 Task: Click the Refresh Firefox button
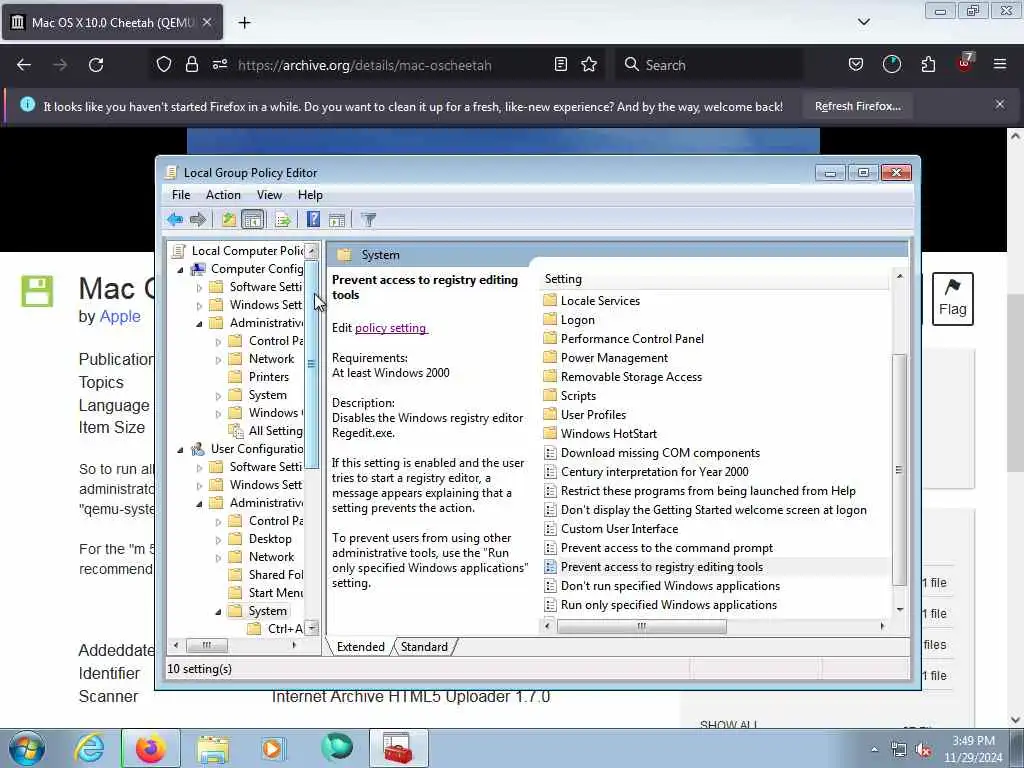pos(857,106)
